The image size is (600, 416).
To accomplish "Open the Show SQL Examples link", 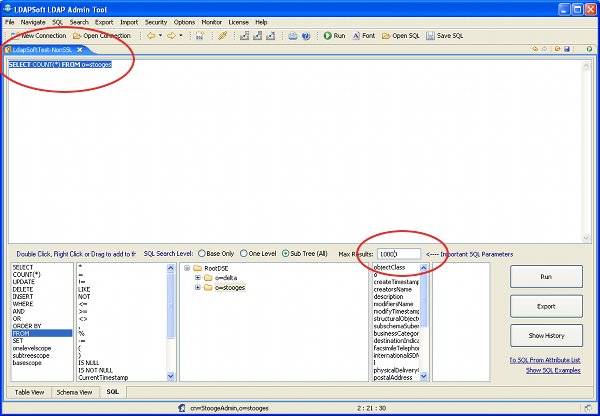I will tap(553, 370).
